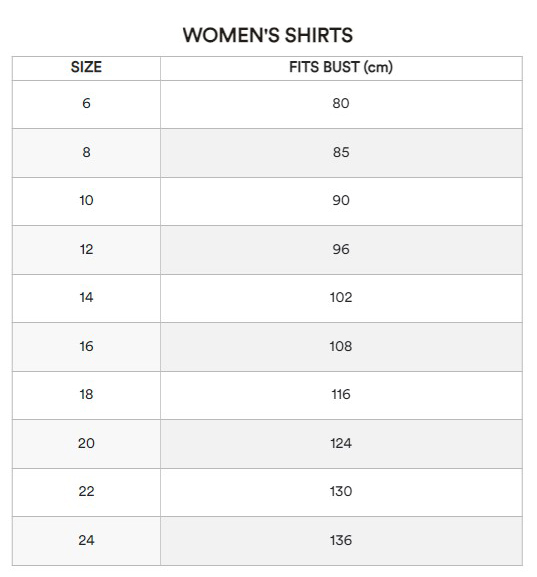Select size 12 cell
This screenshot has width=537, height=577.
[86, 249]
